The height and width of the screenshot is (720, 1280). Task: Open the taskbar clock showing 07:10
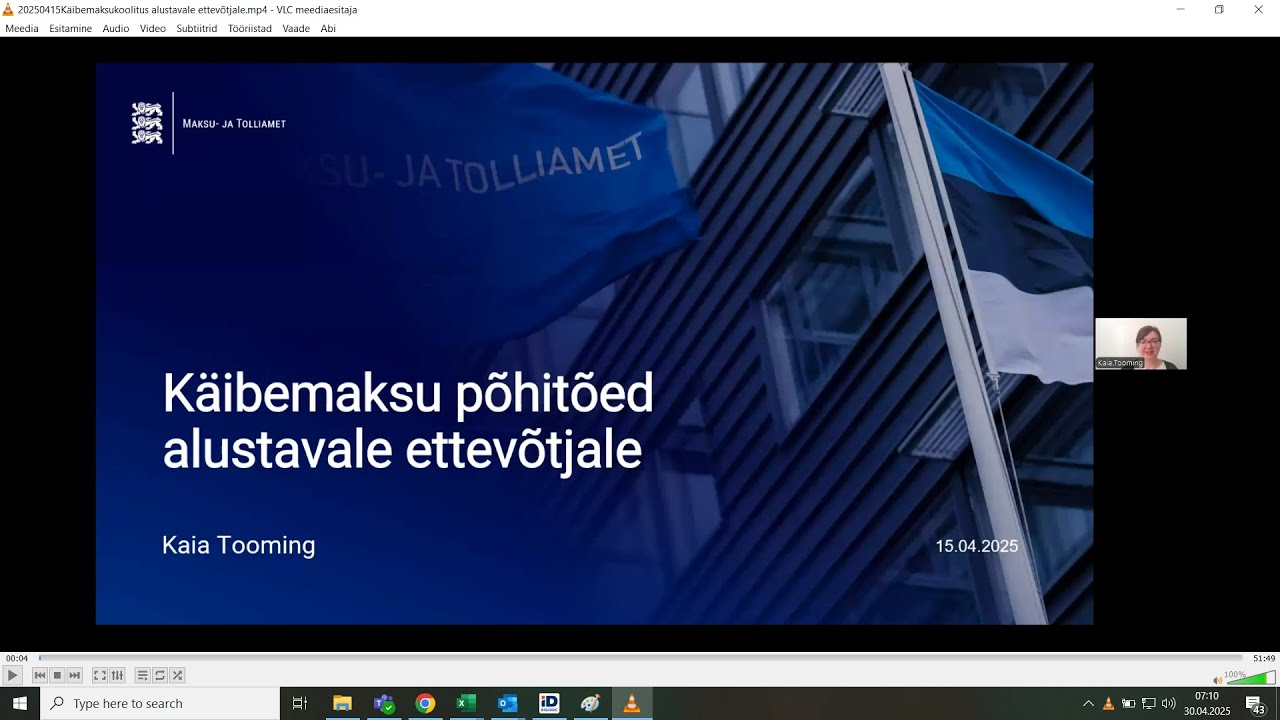pyautogui.click(x=1207, y=703)
